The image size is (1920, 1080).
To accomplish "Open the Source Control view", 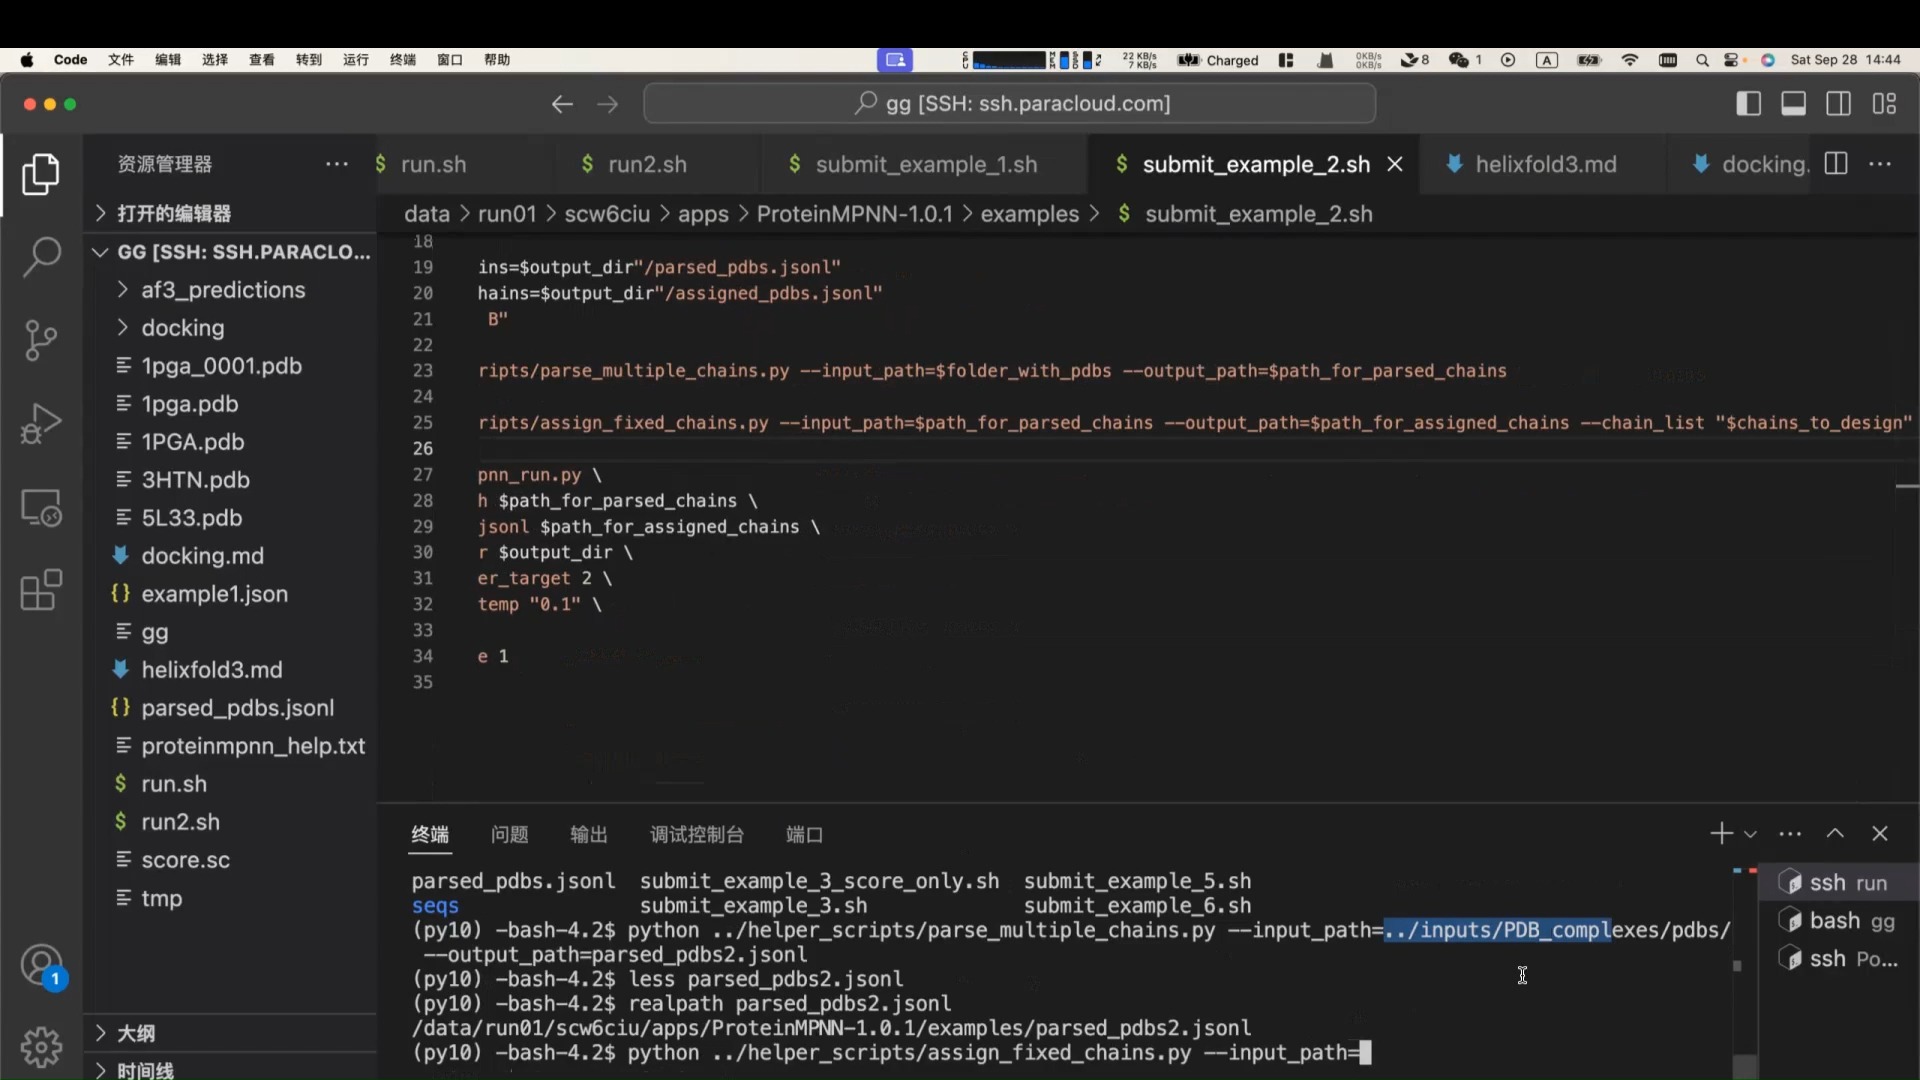I will (x=41, y=340).
